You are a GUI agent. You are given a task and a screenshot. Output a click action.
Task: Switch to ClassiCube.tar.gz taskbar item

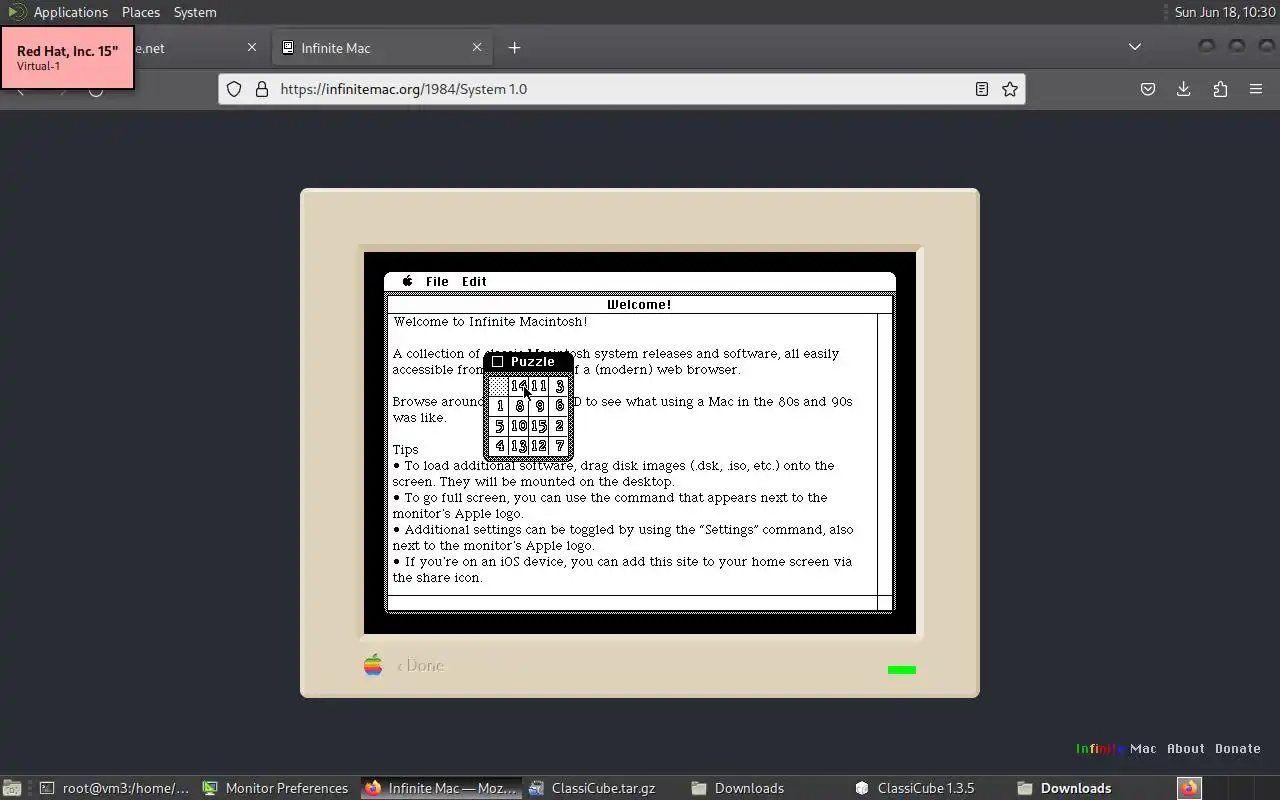click(x=604, y=788)
